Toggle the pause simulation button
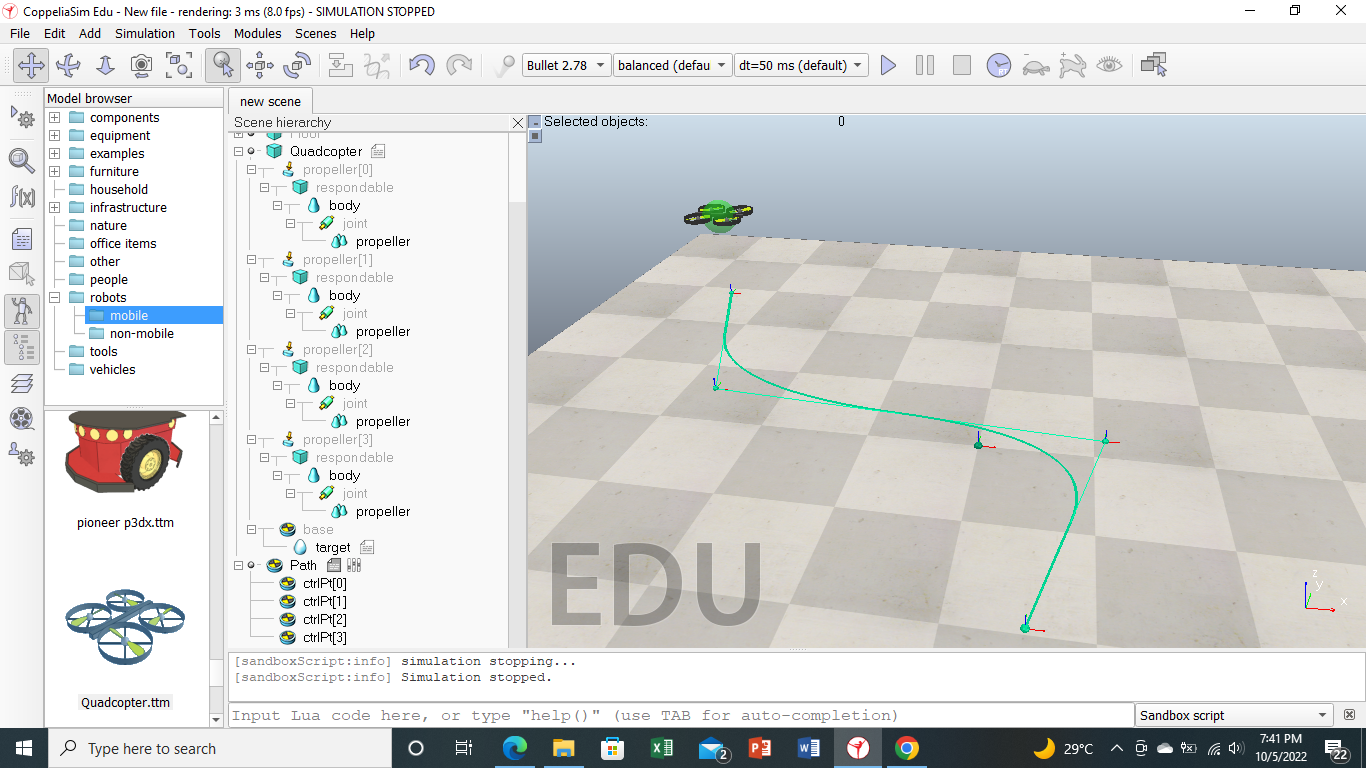 [x=924, y=66]
